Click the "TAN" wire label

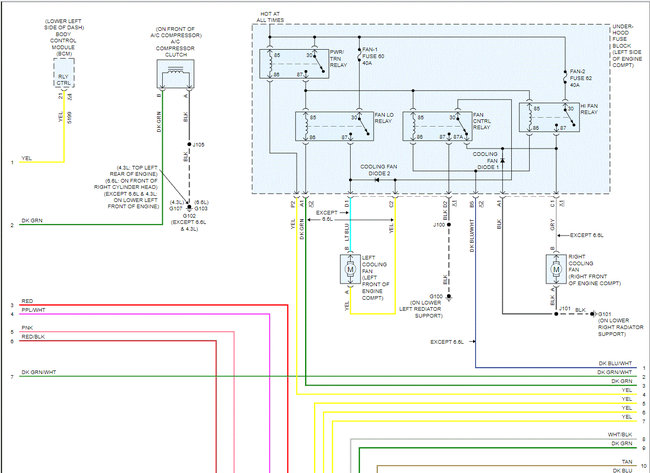[627, 461]
